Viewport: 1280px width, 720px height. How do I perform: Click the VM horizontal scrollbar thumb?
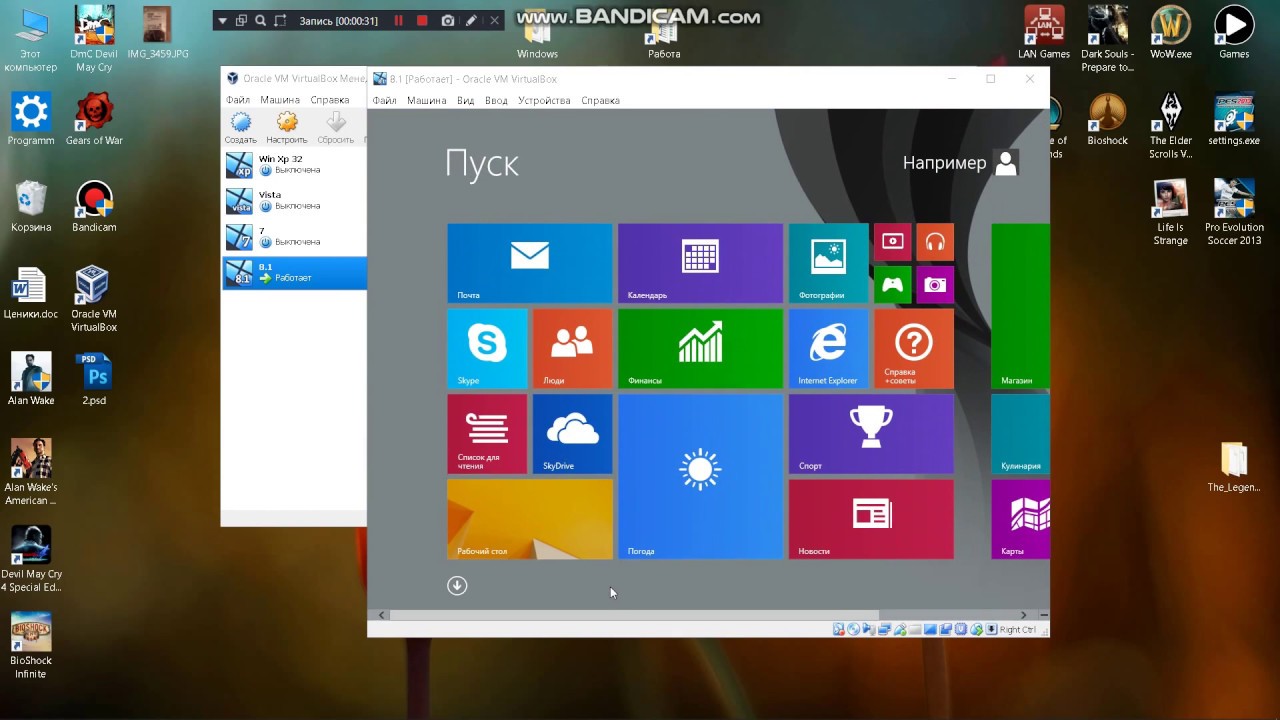tap(634, 615)
